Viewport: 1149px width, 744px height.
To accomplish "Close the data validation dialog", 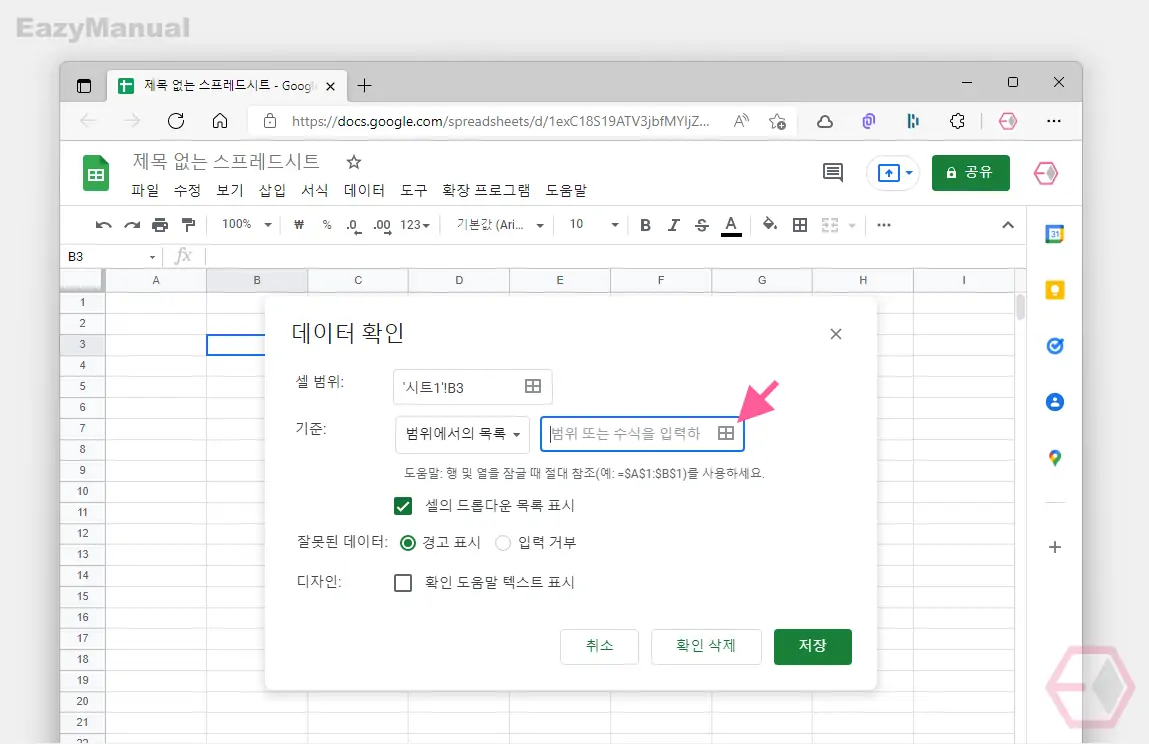I will (835, 334).
